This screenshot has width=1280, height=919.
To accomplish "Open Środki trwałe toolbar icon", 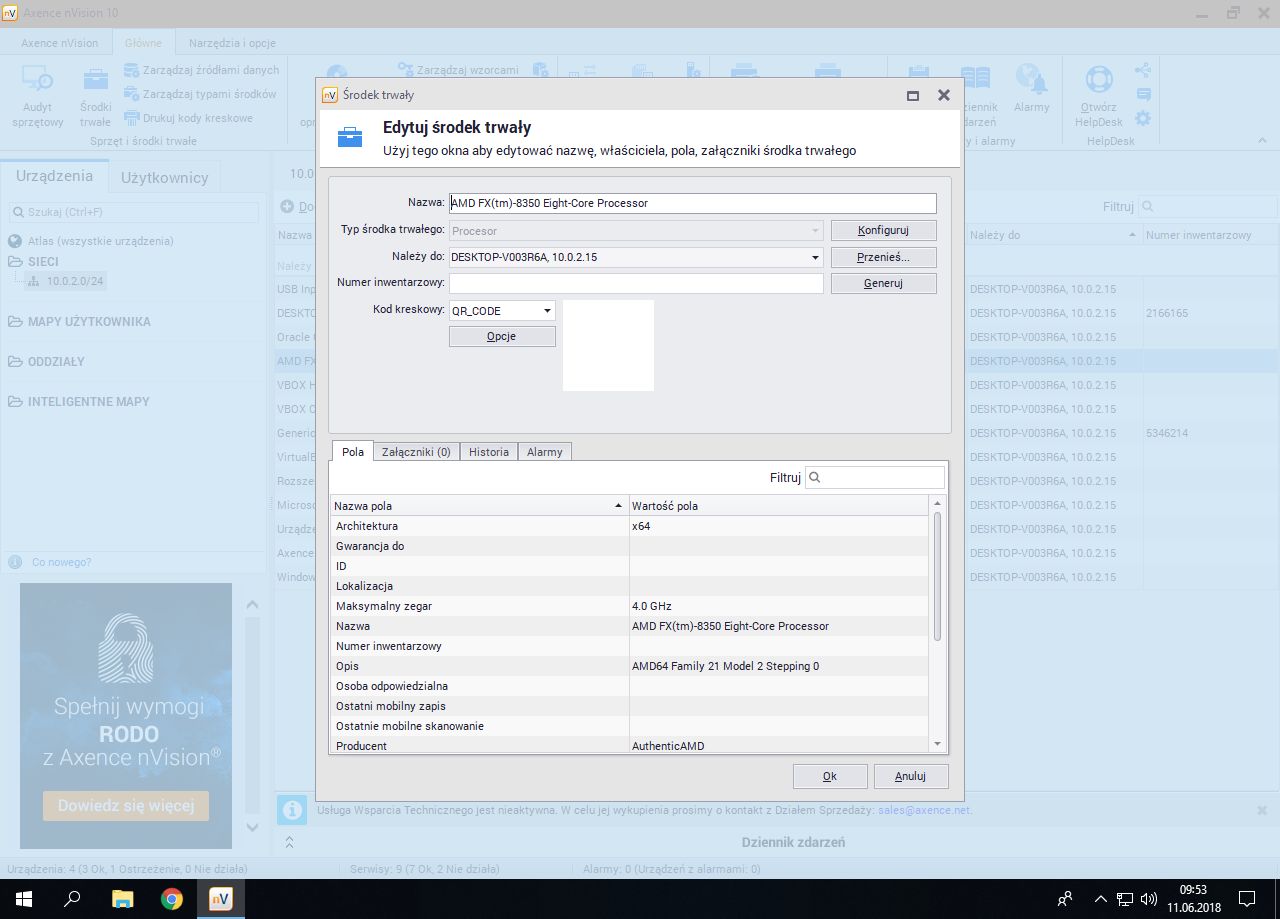I will click(96, 79).
